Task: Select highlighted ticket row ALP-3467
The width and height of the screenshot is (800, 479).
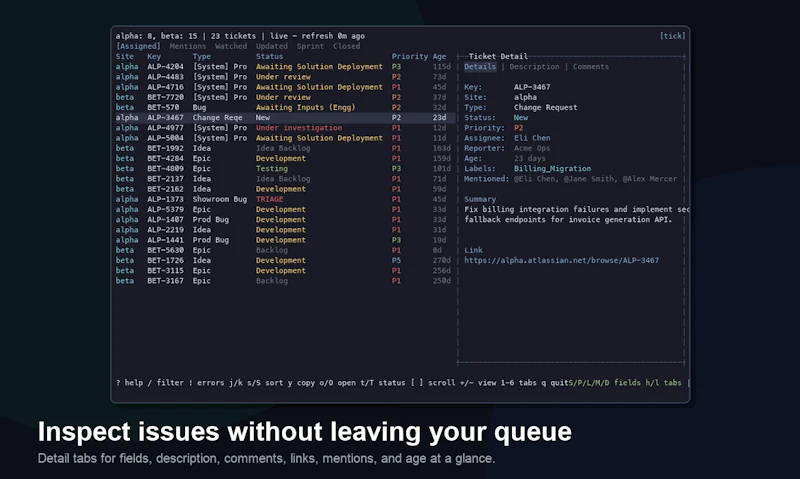Action: 284,118
